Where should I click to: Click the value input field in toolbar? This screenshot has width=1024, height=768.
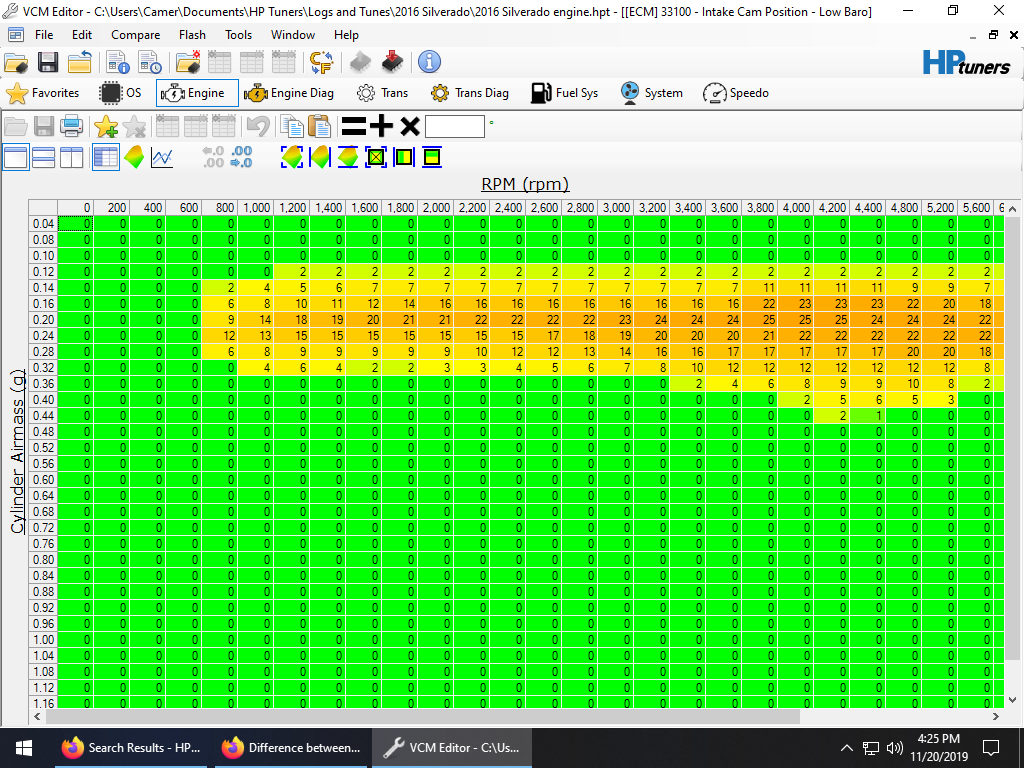click(455, 126)
